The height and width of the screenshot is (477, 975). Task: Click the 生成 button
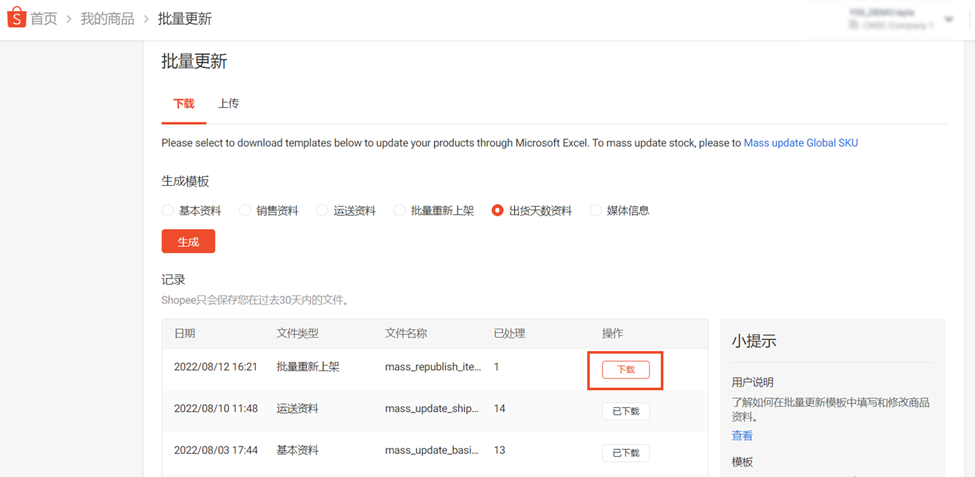(188, 241)
